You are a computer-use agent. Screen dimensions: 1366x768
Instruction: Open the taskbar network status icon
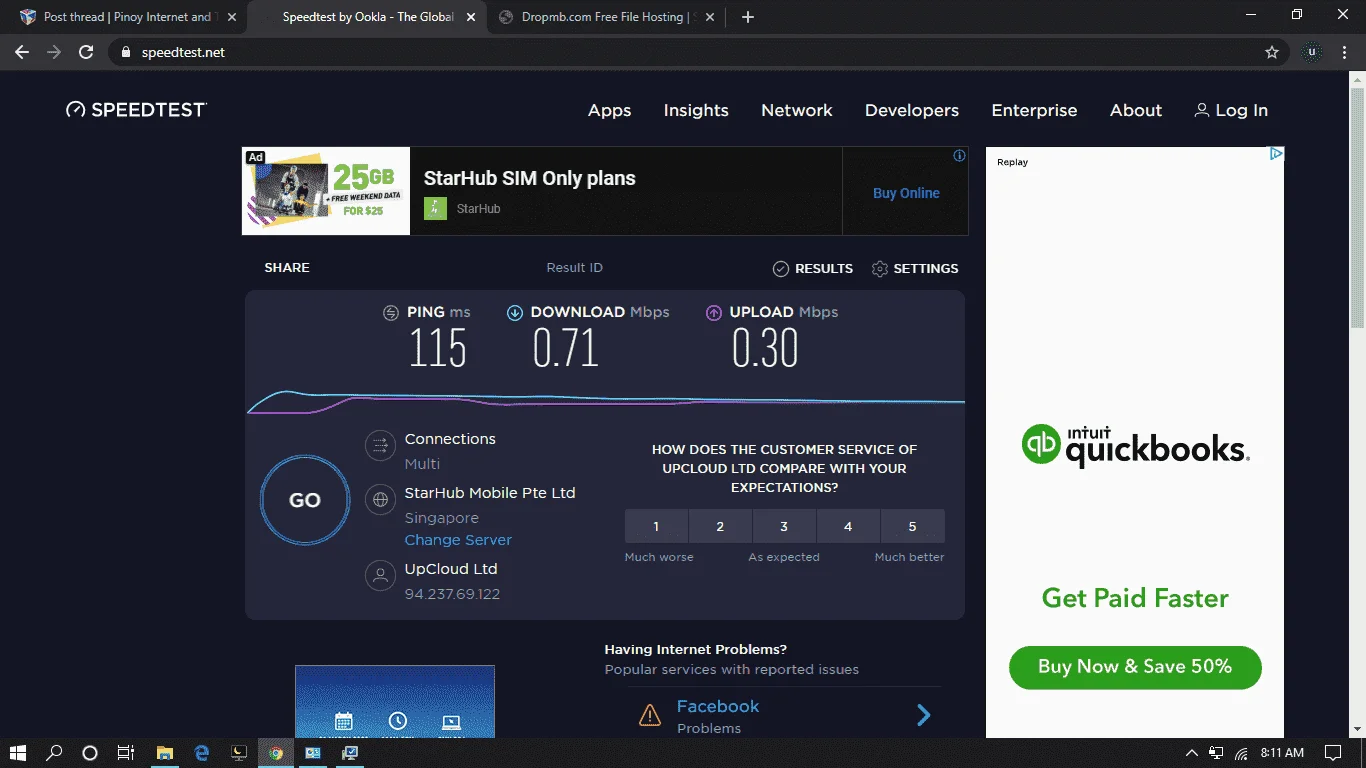pyautogui.click(x=1216, y=753)
